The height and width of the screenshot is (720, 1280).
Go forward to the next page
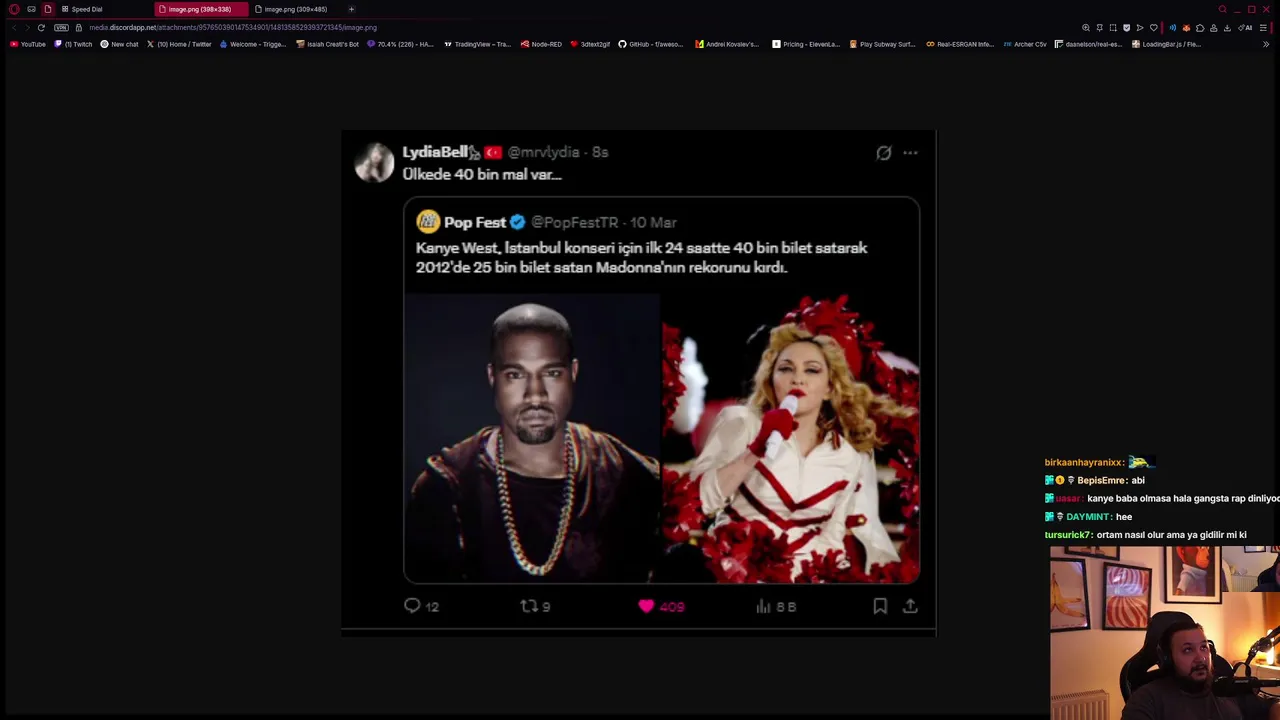point(27,28)
